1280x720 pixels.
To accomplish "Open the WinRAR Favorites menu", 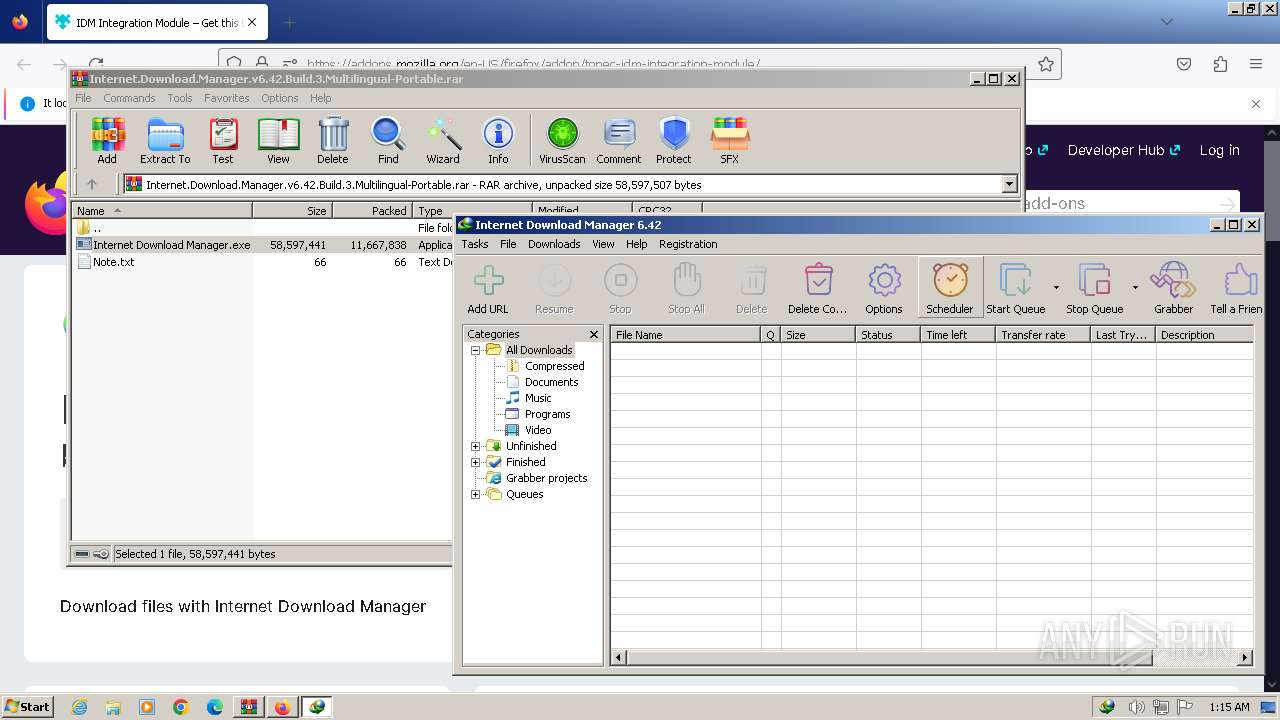I will 227,98.
